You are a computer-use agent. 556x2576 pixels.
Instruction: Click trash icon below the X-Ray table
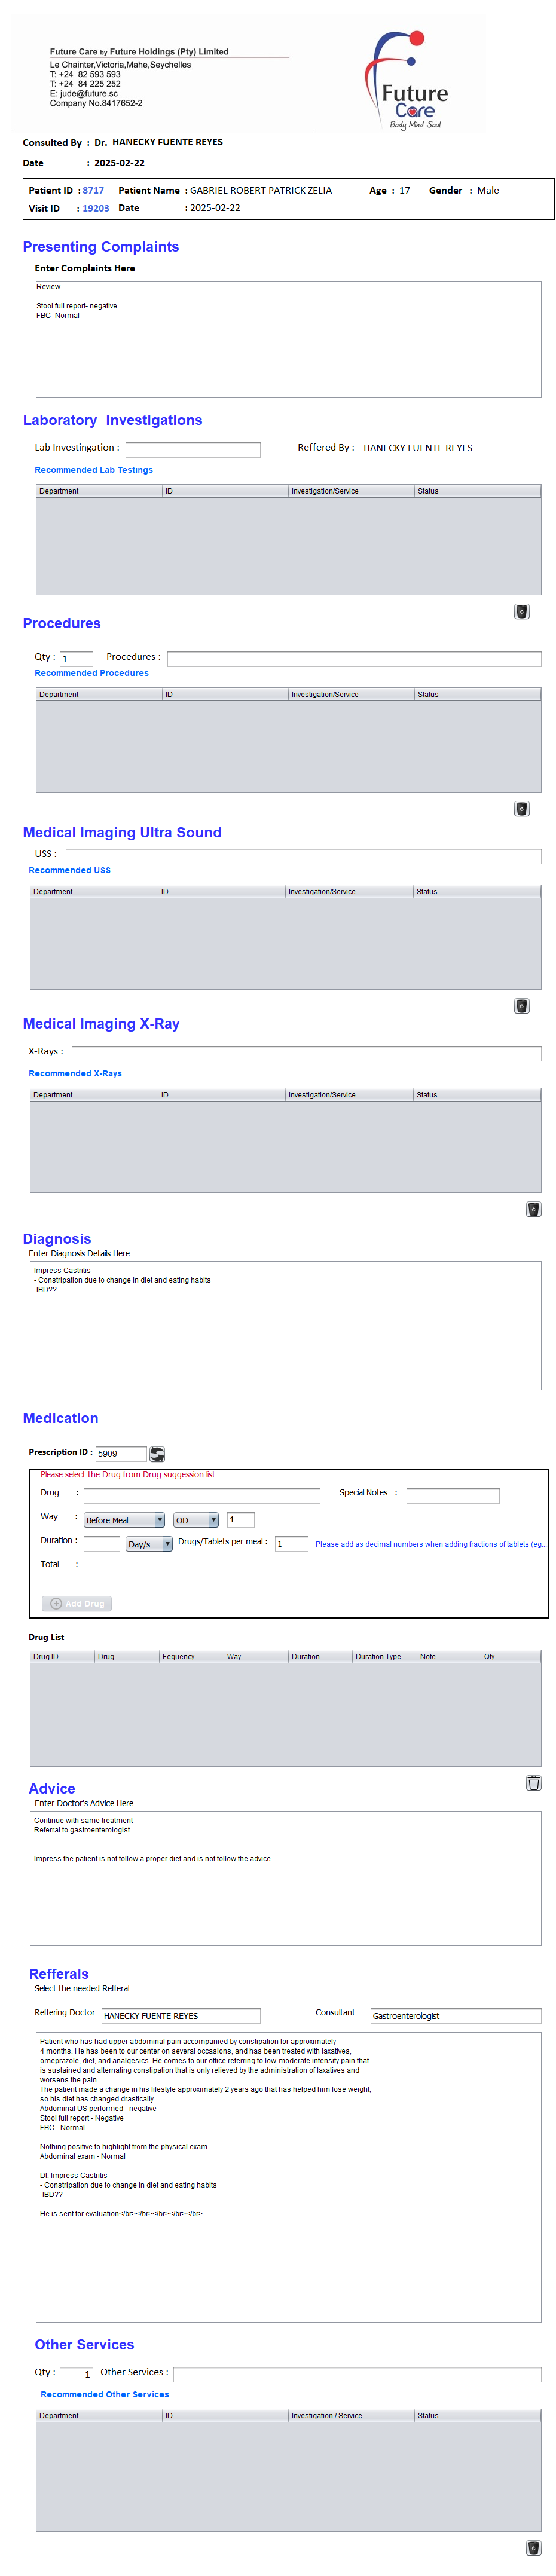pos(533,1209)
